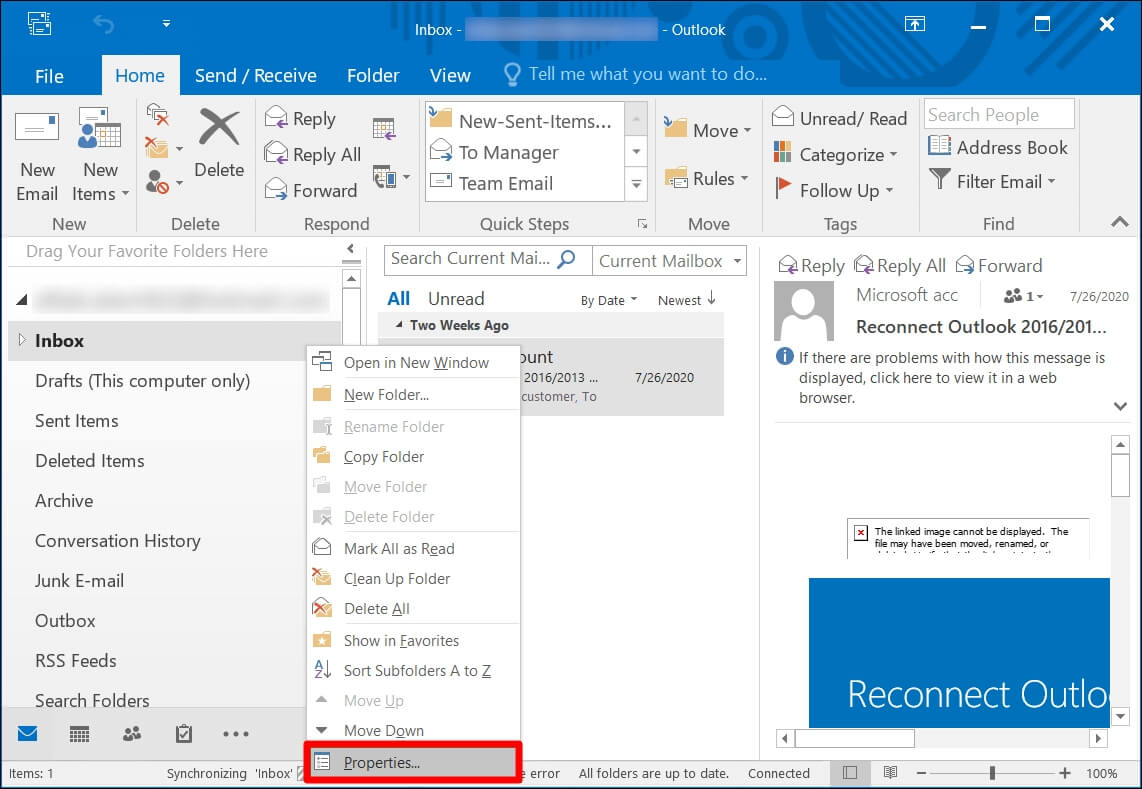
Task: Switch to People view icon
Action: point(132,734)
